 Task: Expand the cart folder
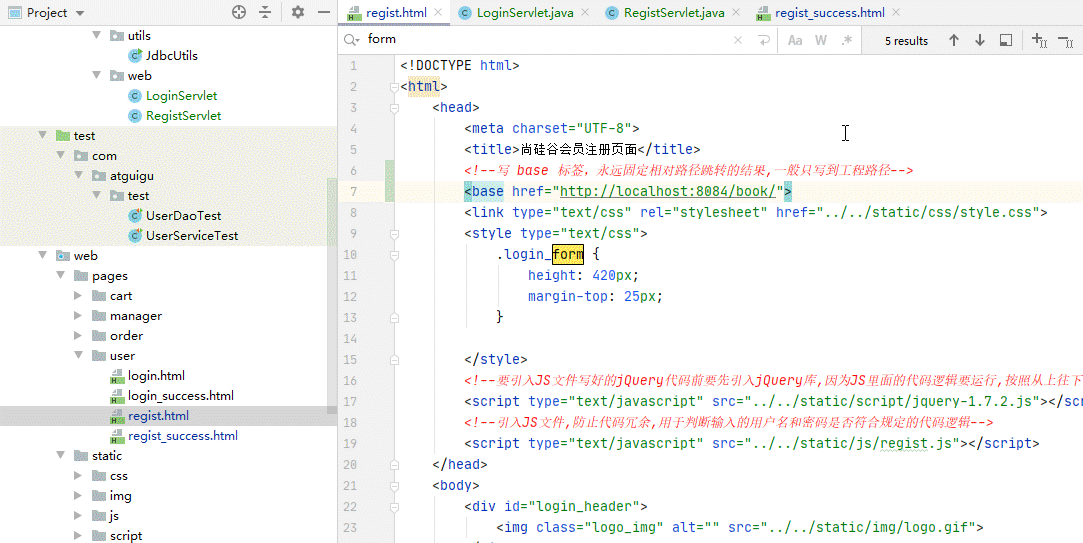point(79,296)
